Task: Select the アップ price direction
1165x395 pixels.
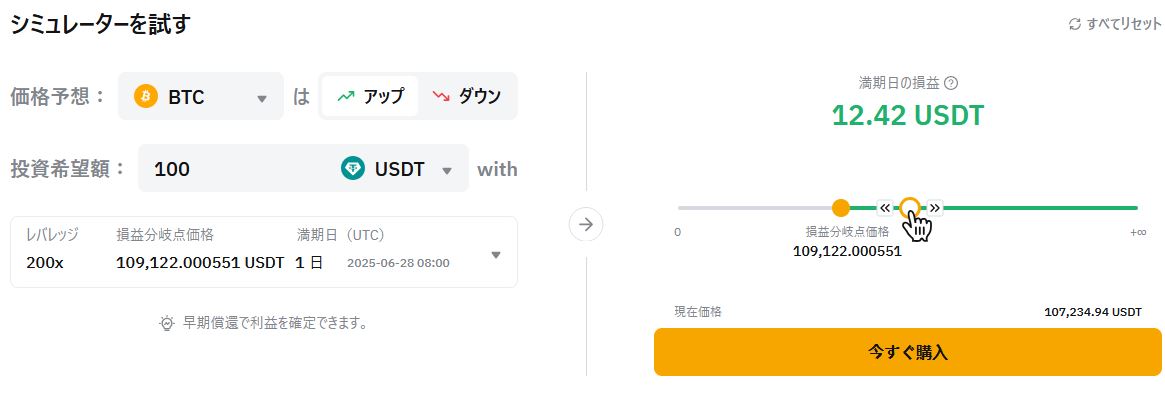Action: pyautogui.click(x=369, y=97)
